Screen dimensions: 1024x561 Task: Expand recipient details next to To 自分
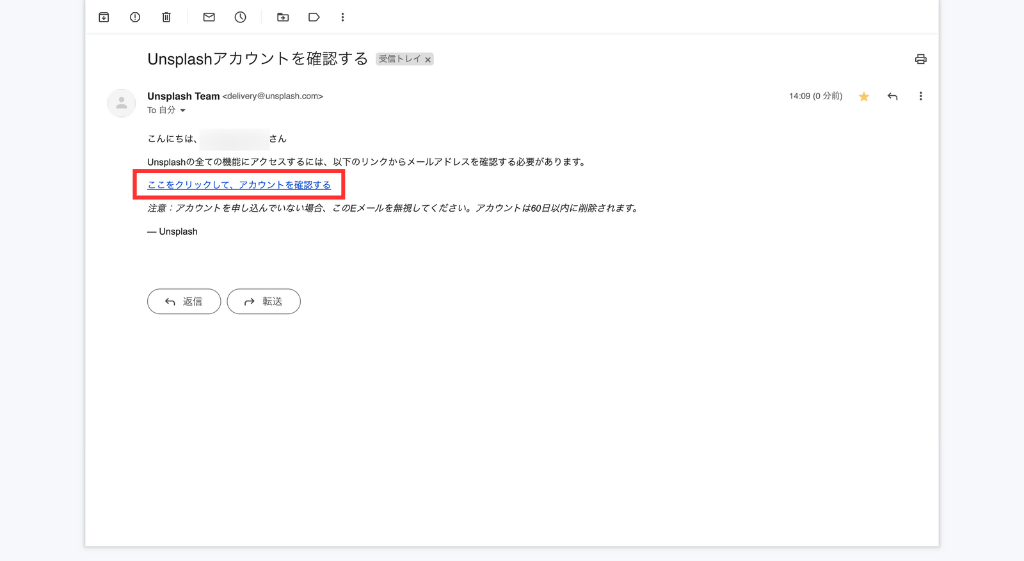pyautogui.click(x=183, y=110)
